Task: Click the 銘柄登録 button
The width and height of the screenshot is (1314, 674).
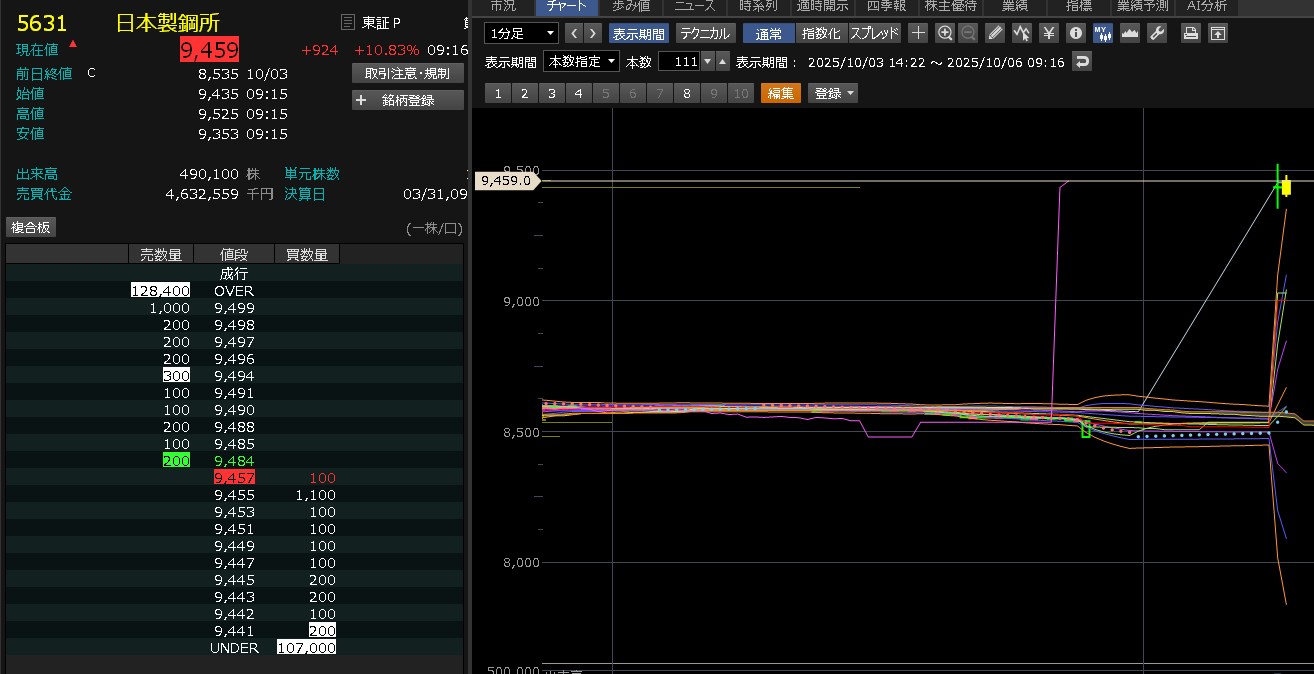Action: pyautogui.click(x=408, y=100)
